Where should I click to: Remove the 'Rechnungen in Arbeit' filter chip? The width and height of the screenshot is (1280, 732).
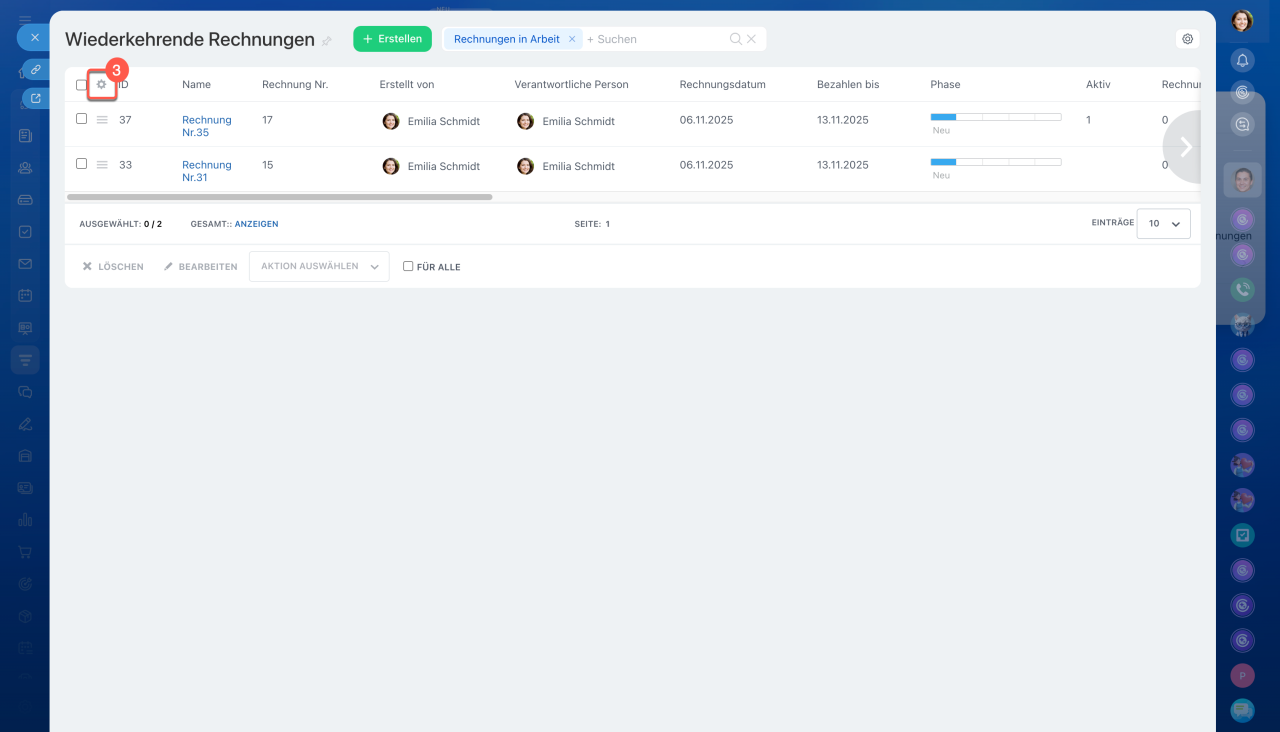[x=572, y=39]
